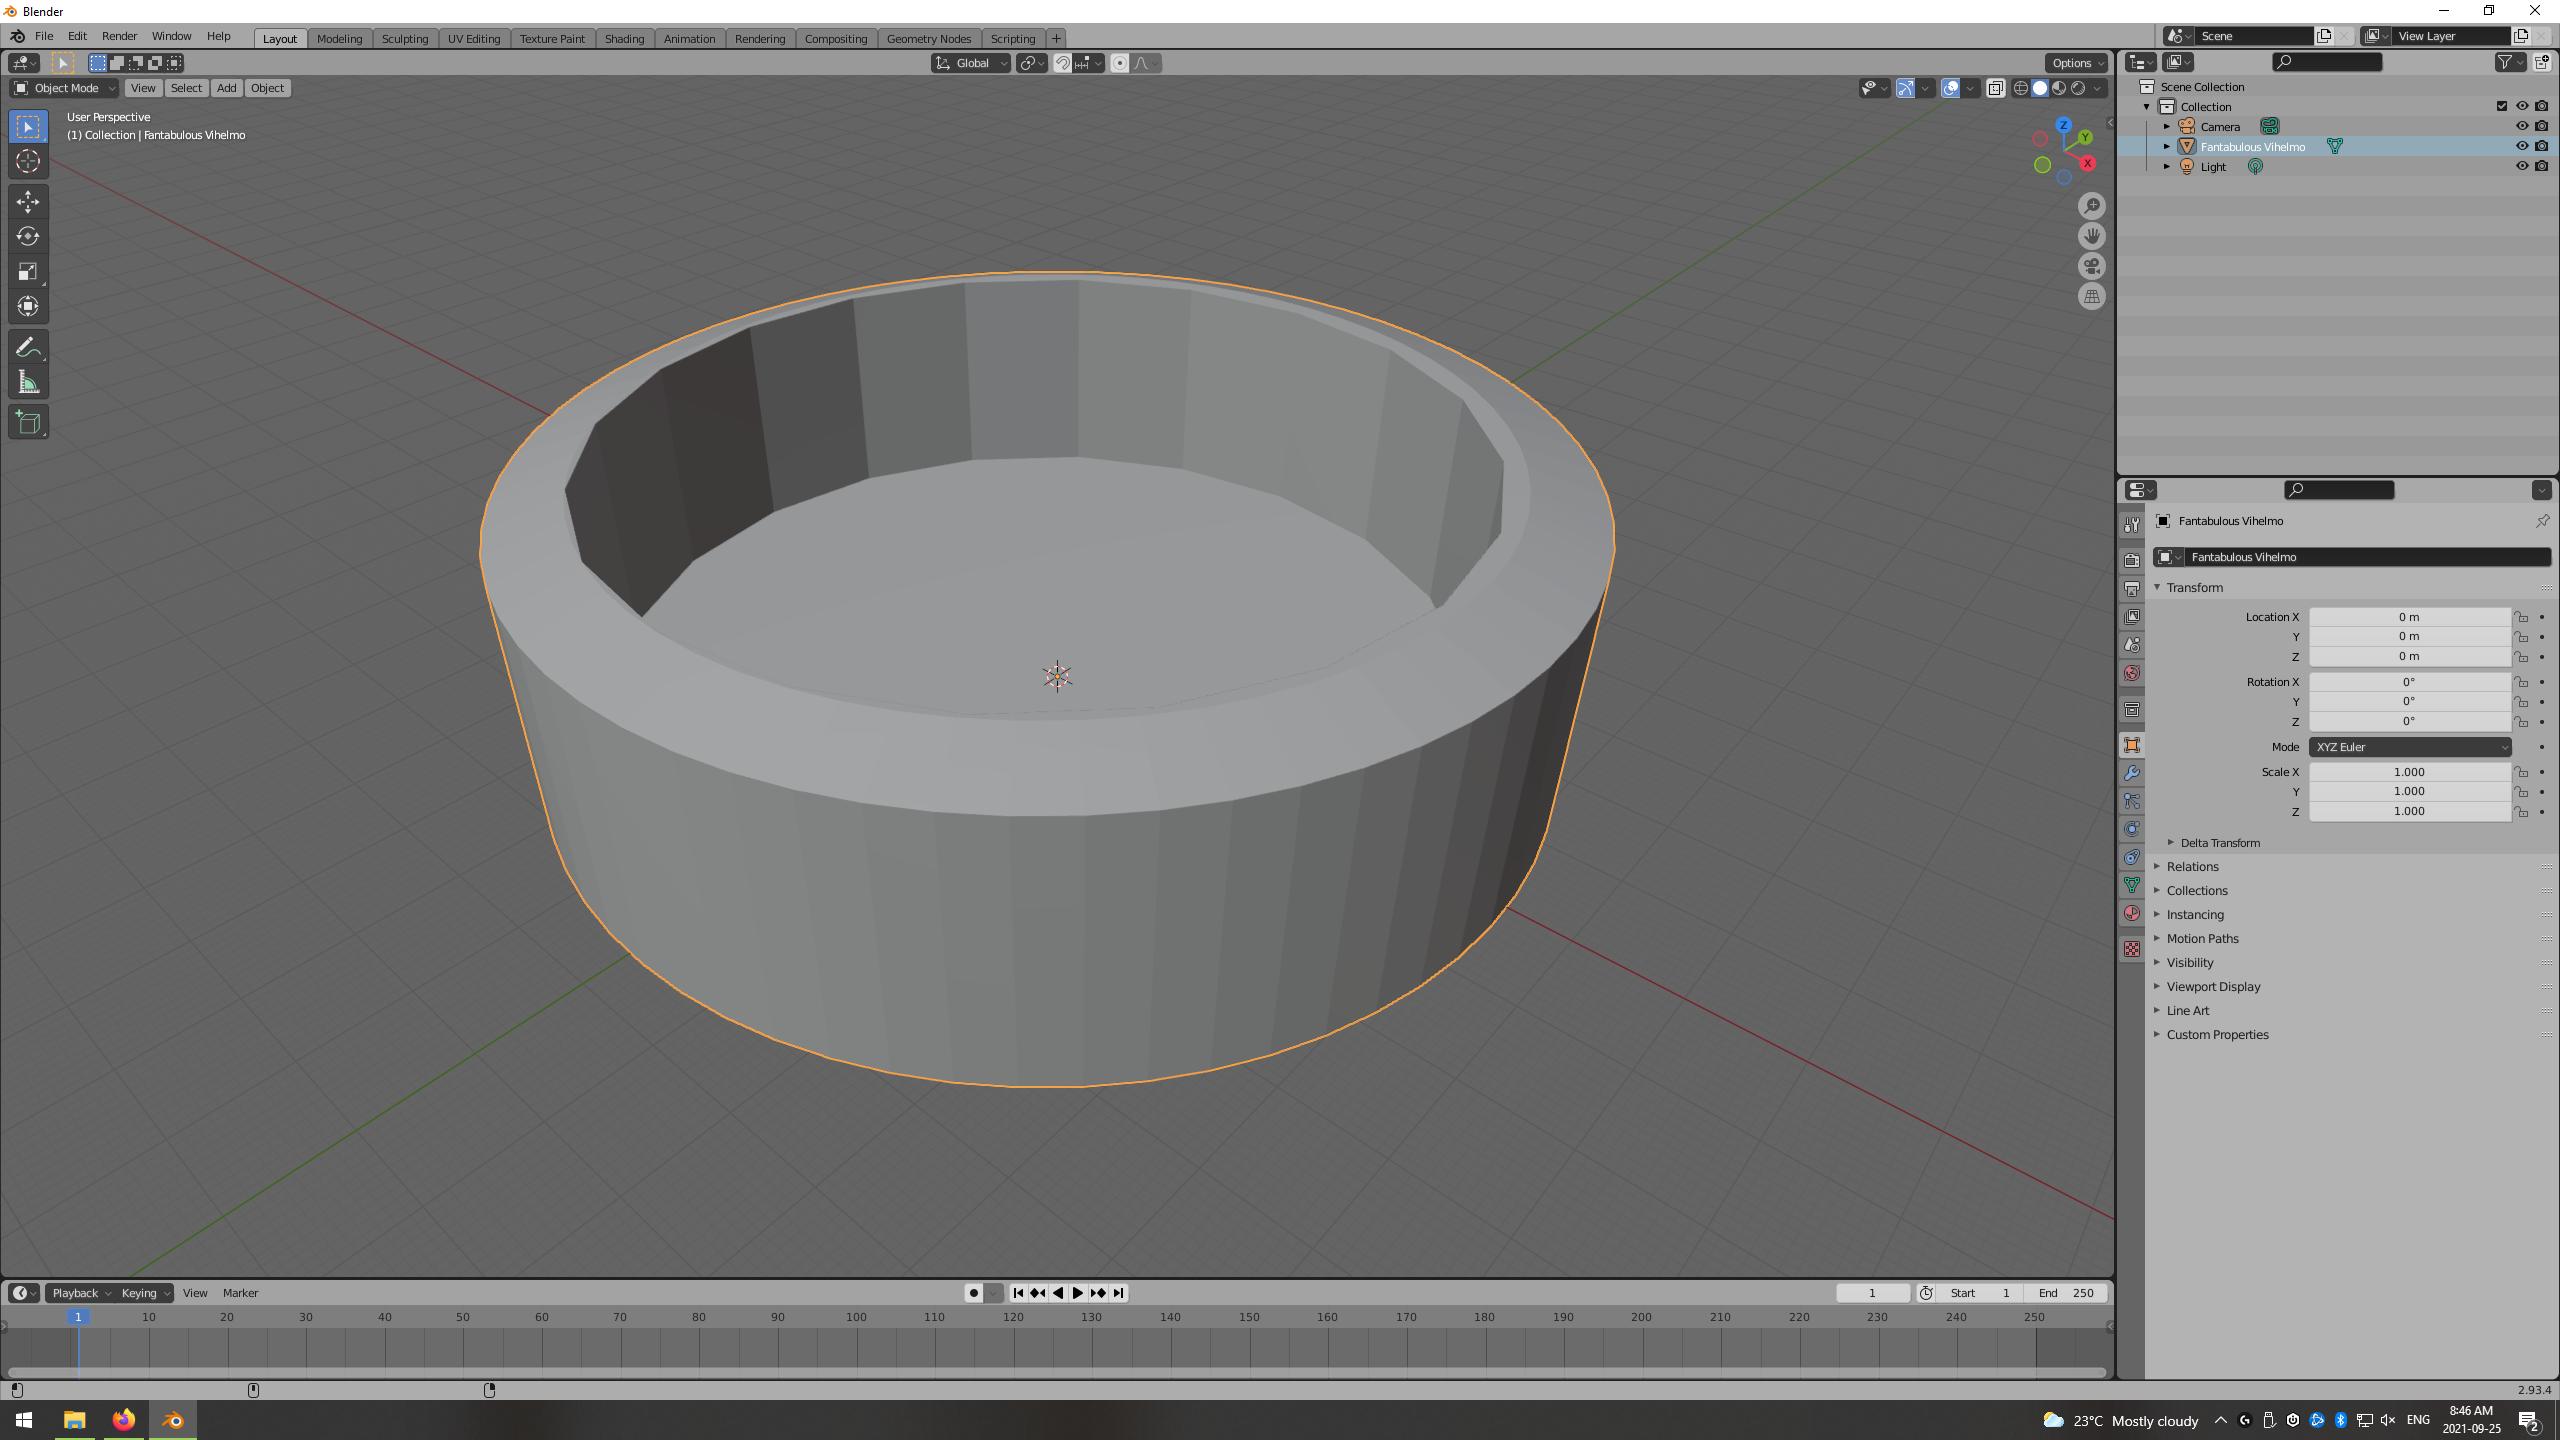Uncheck the Collection exclude checkbox
Image resolution: width=2560 pixels, height=1440 pixels.
click(x=2502, y=106)
